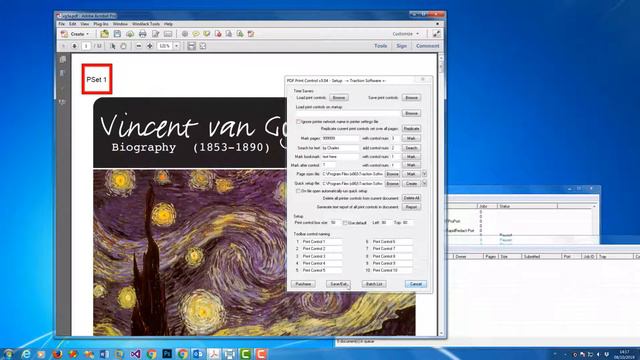The image size is (640, 360).
Task: Click the Replicate button
Action: [x=411, y=129]
